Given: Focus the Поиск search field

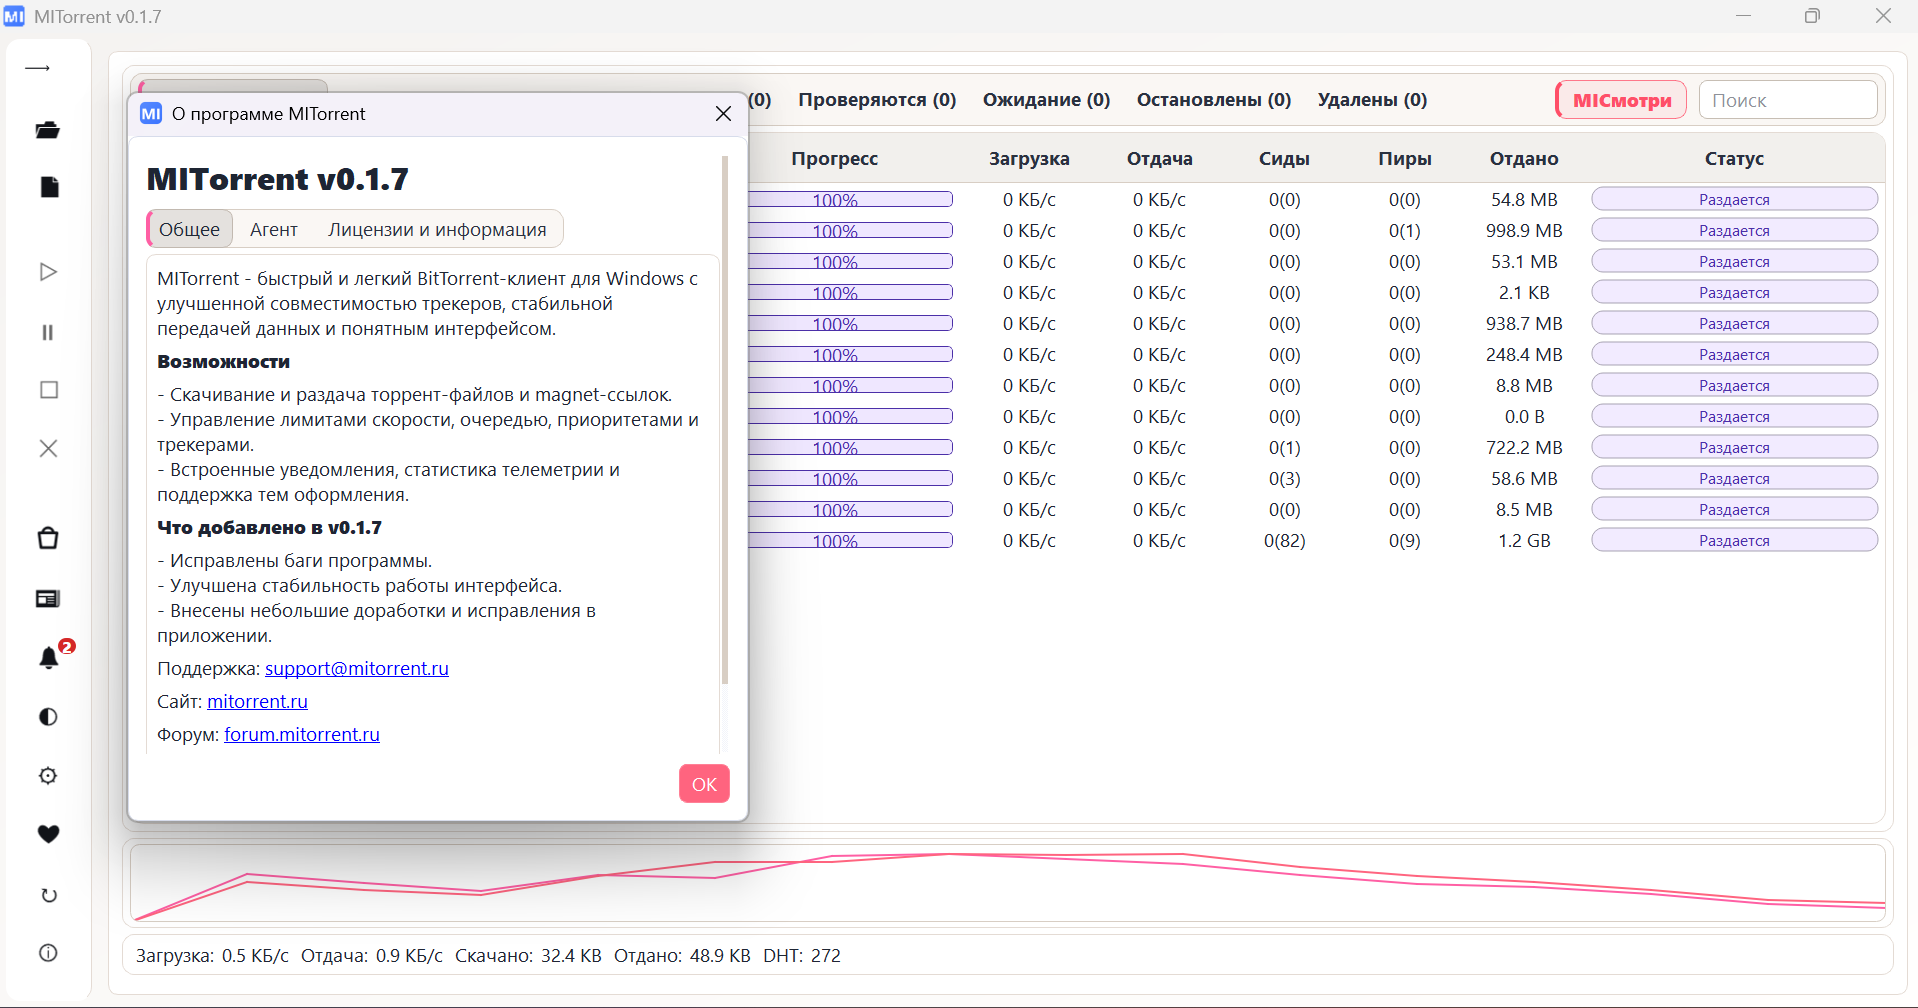Looking at the screenshot, I should point(1787,100).
